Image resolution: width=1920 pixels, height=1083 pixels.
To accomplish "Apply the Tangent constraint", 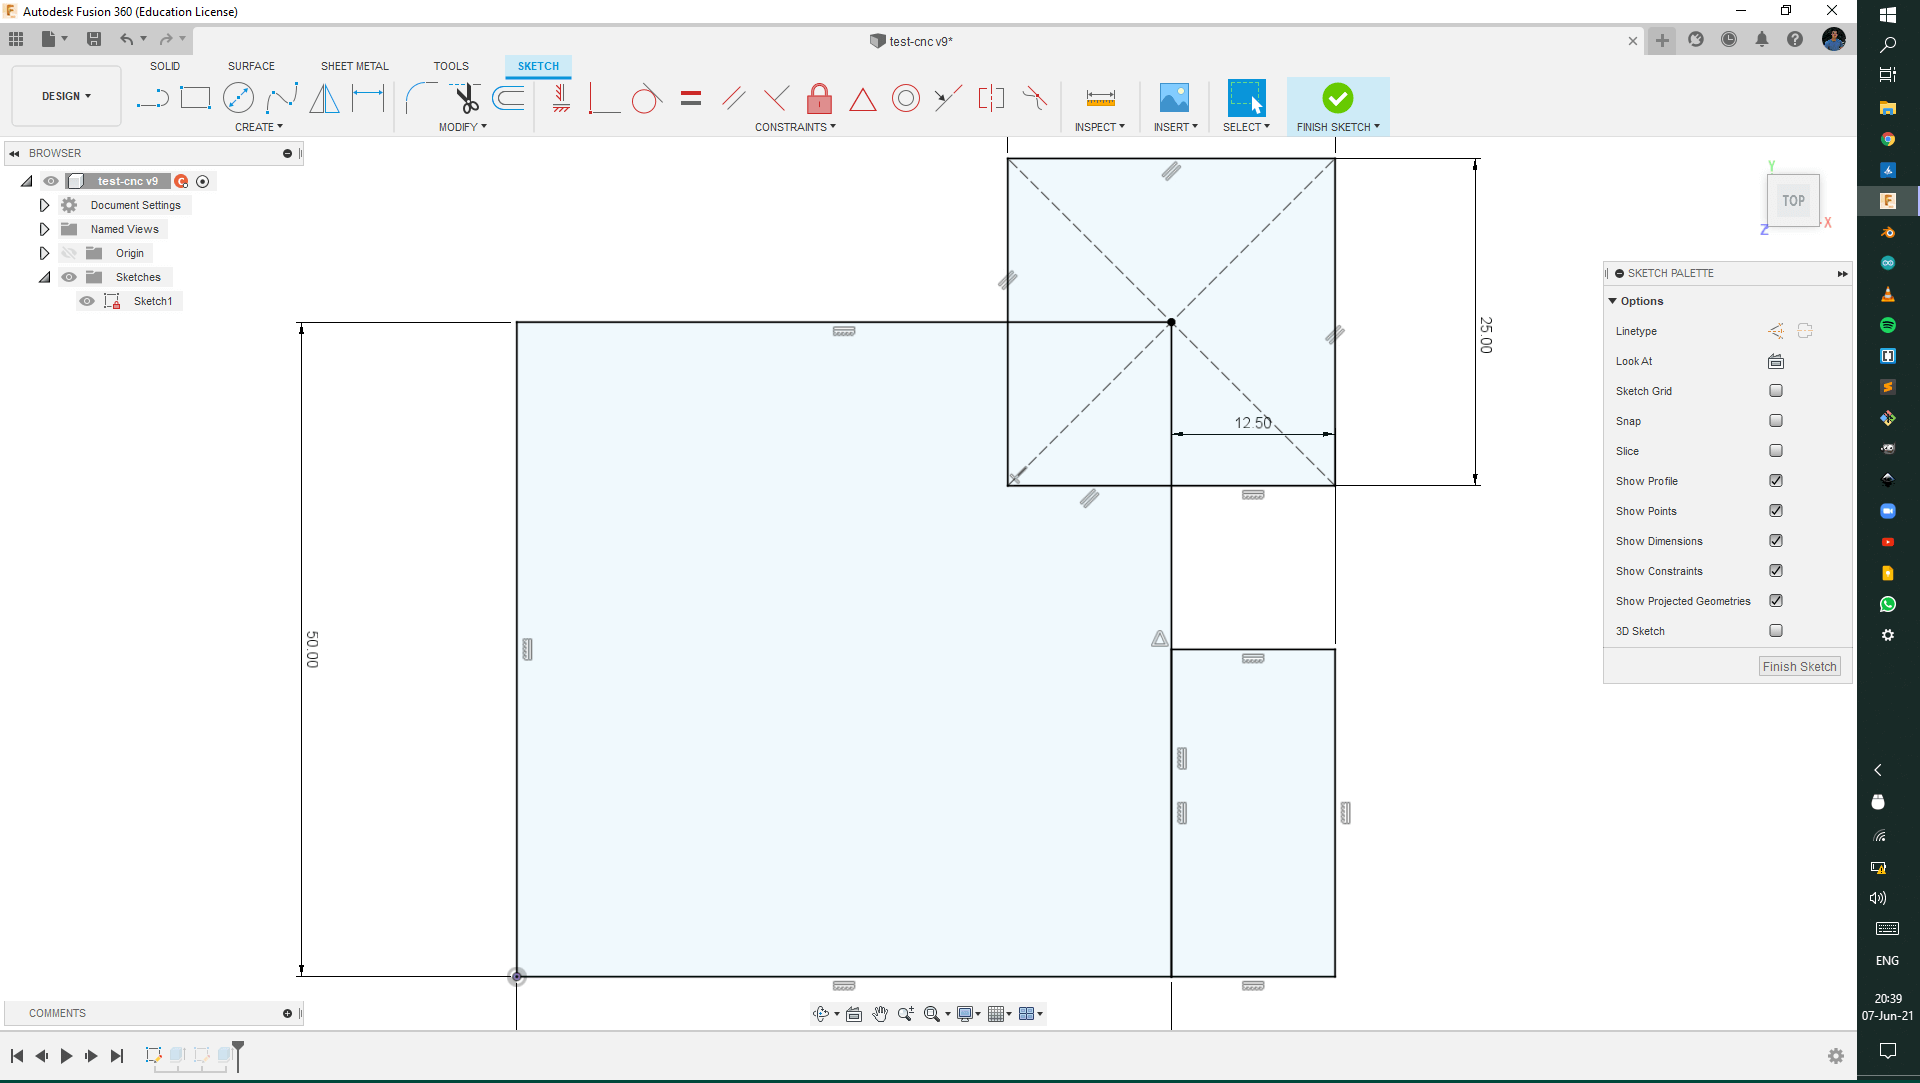I will pos(647,98).
